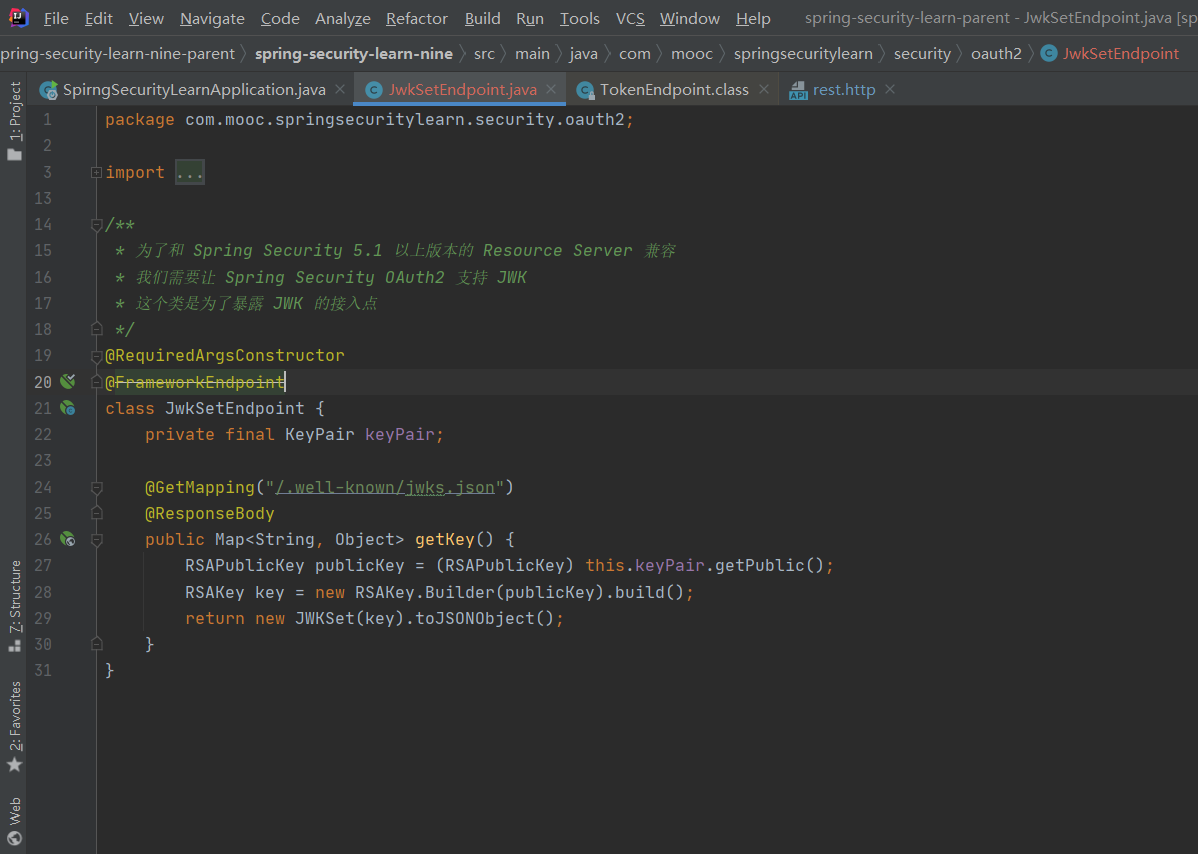Click the /.well-known/jwks.json URL link
1198x854 pixels.
(385, 487)
